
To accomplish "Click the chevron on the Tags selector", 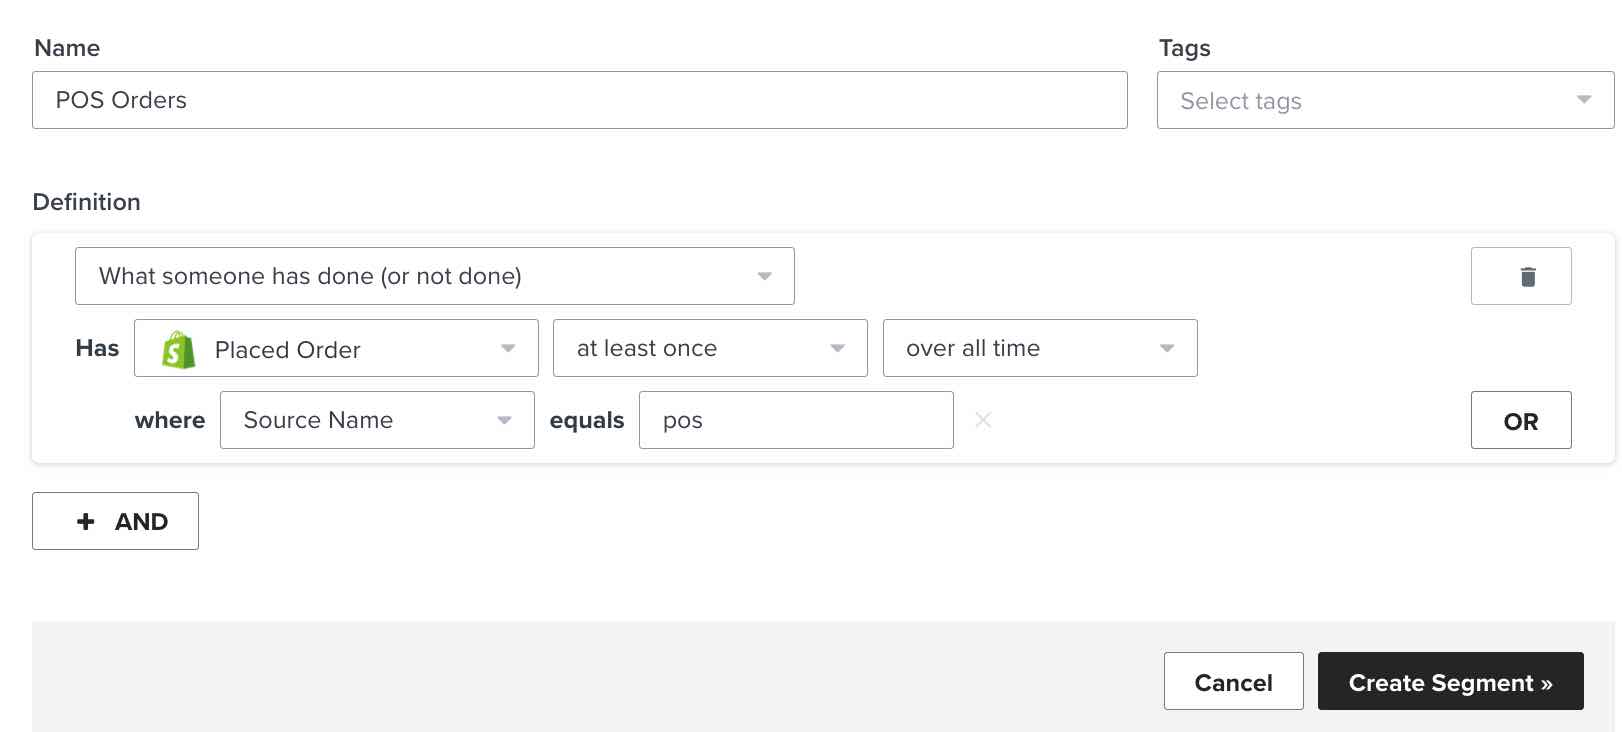I will (x=1583, y=100).
